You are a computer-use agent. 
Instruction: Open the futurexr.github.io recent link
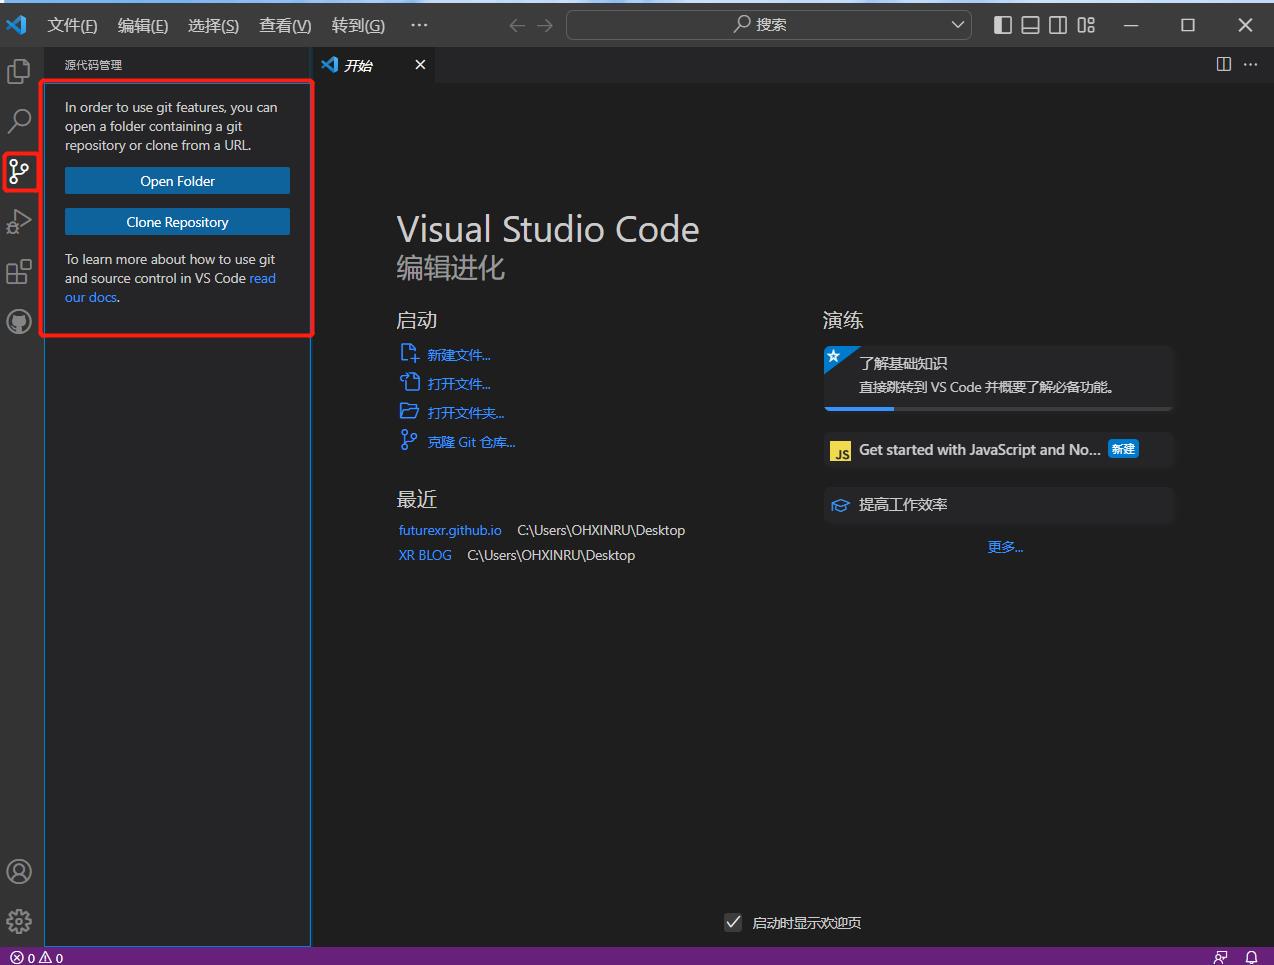[x=450, y=530]
